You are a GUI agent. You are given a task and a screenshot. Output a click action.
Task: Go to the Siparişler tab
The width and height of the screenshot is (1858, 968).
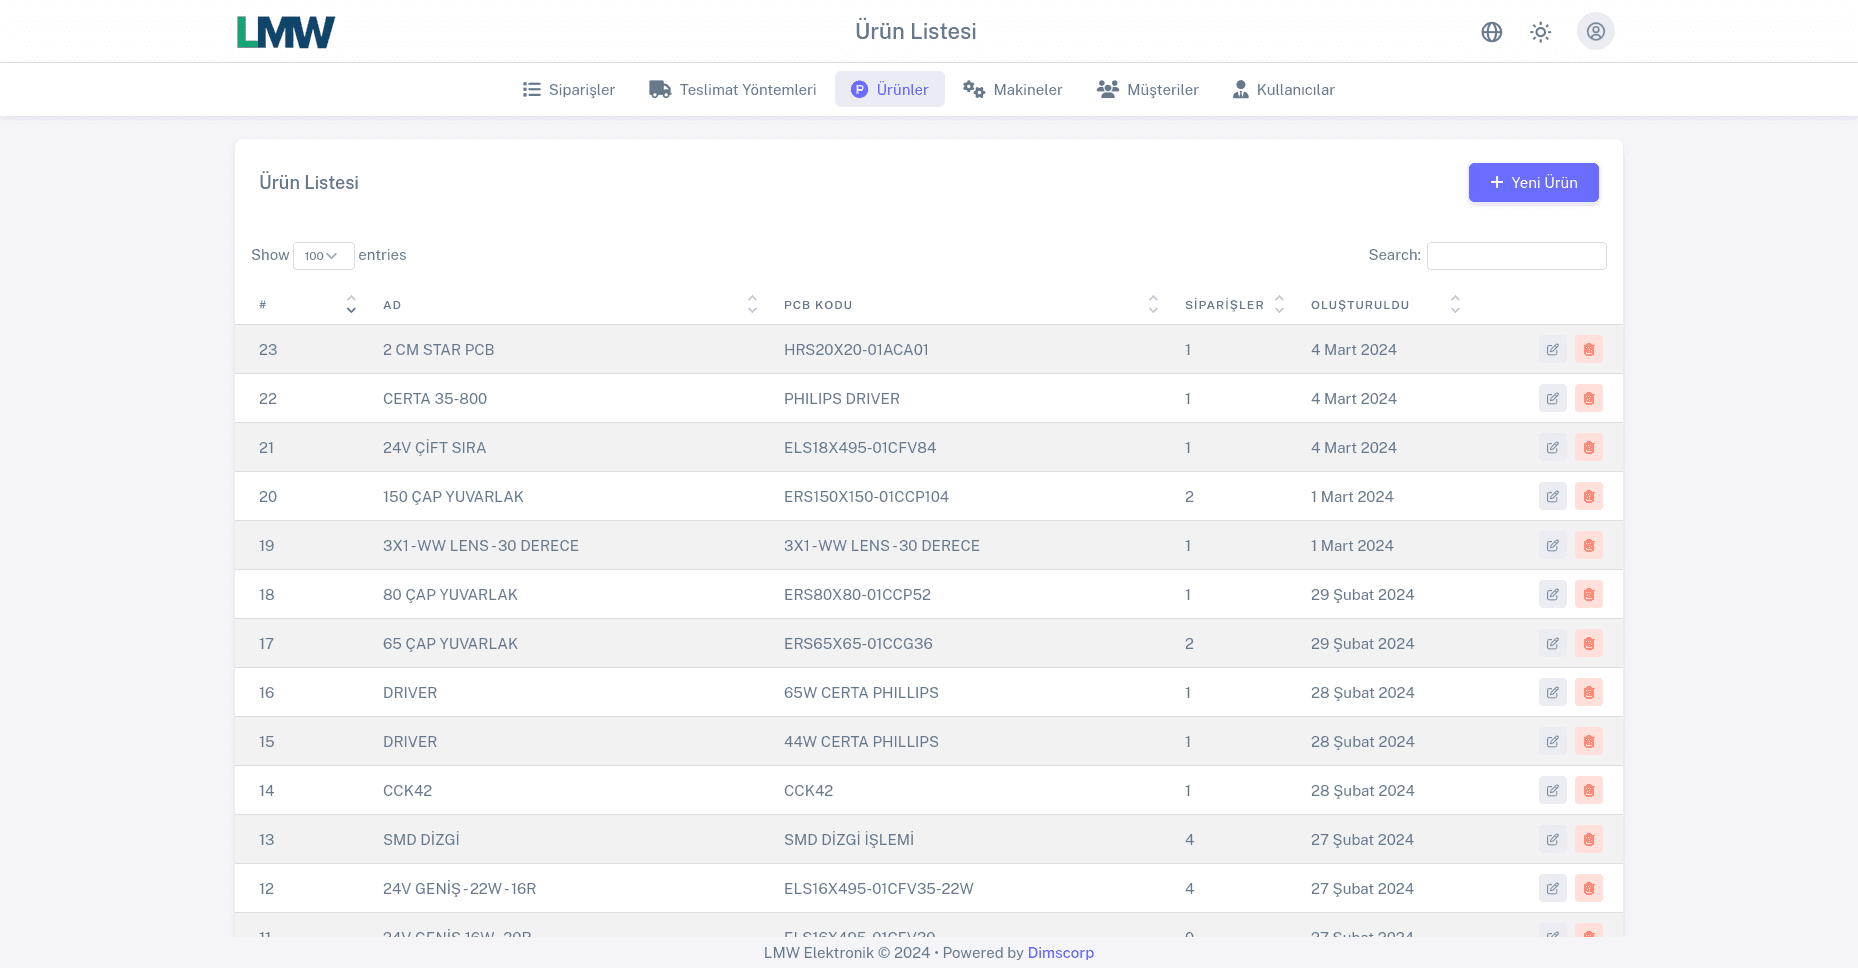coord(568,90)
